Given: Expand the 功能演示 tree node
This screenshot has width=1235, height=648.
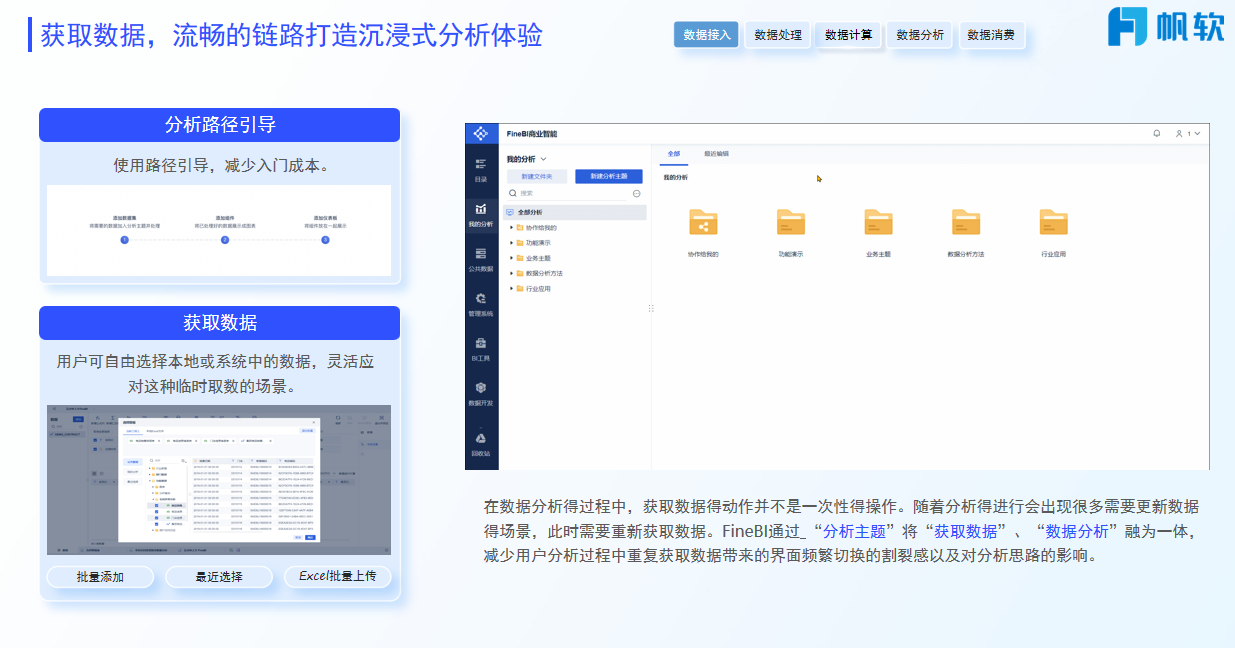Looking at the screenshot, I should tap(511, 243).
